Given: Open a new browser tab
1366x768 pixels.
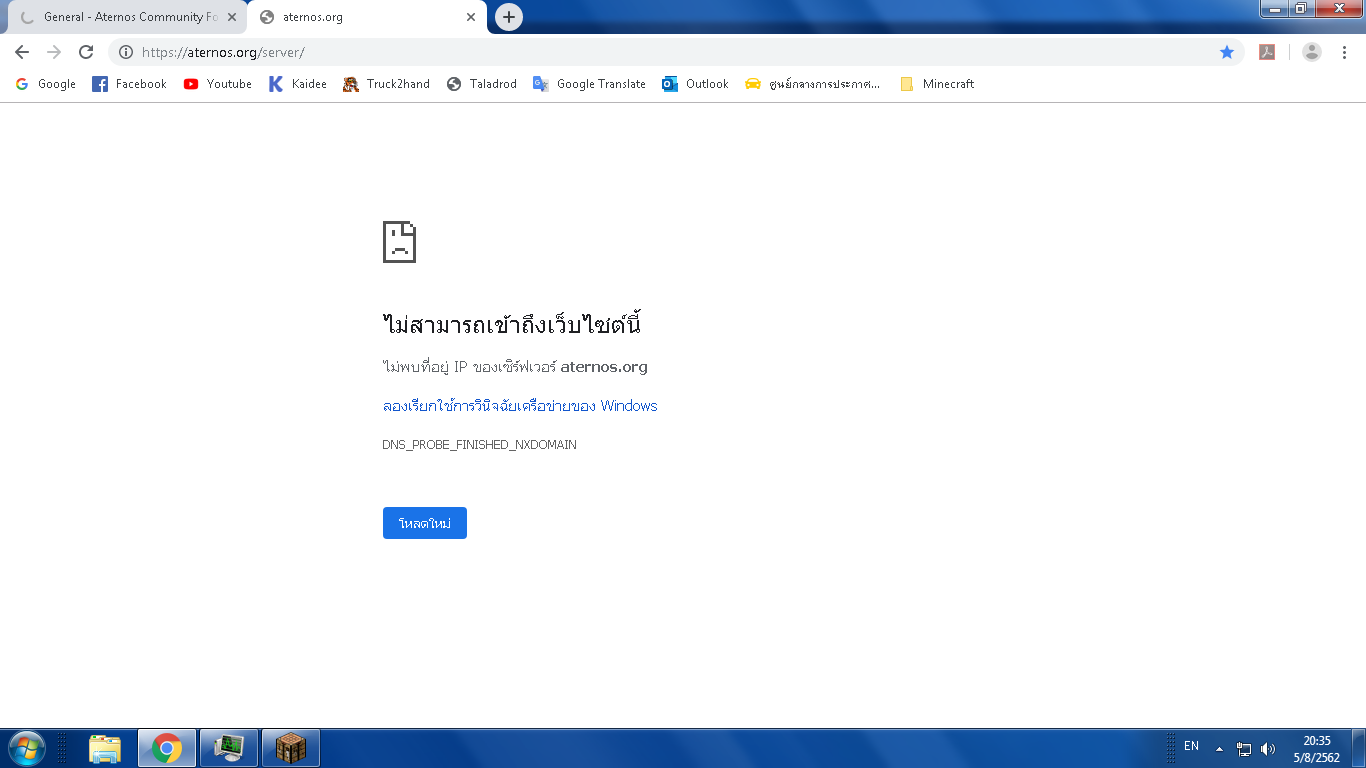Looking at the screenshot, I should tap(509, 17).
